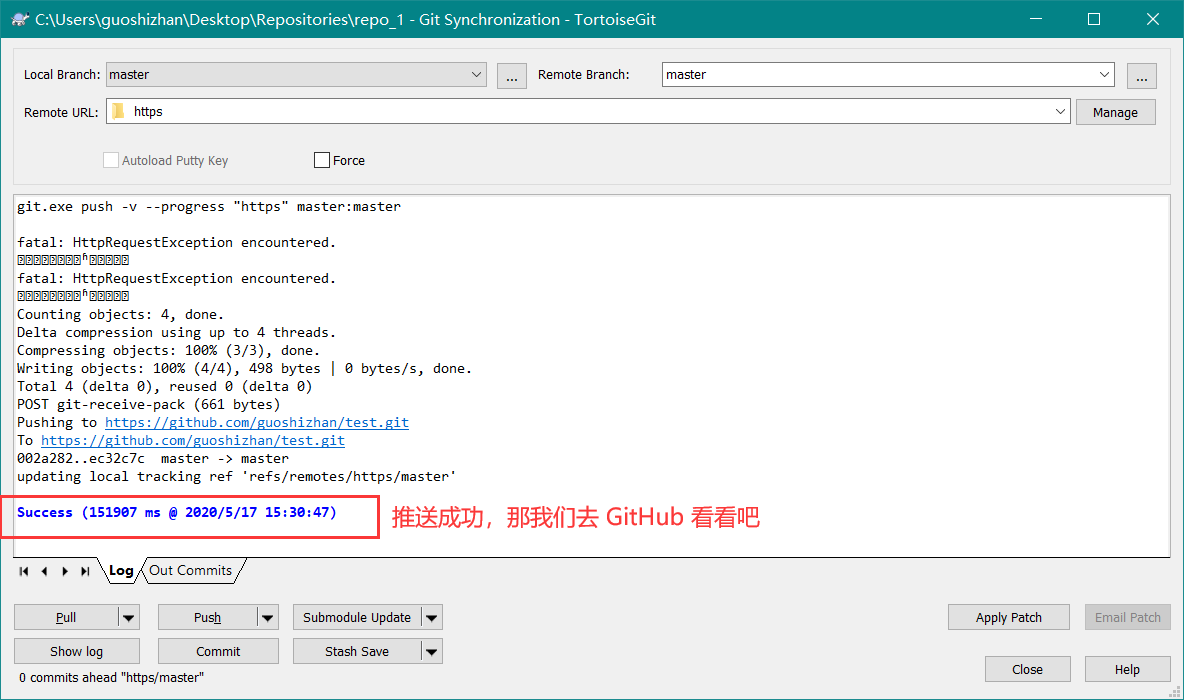Open local branch browse ellipsis button
1184x700 pixels.
point(511,76)
